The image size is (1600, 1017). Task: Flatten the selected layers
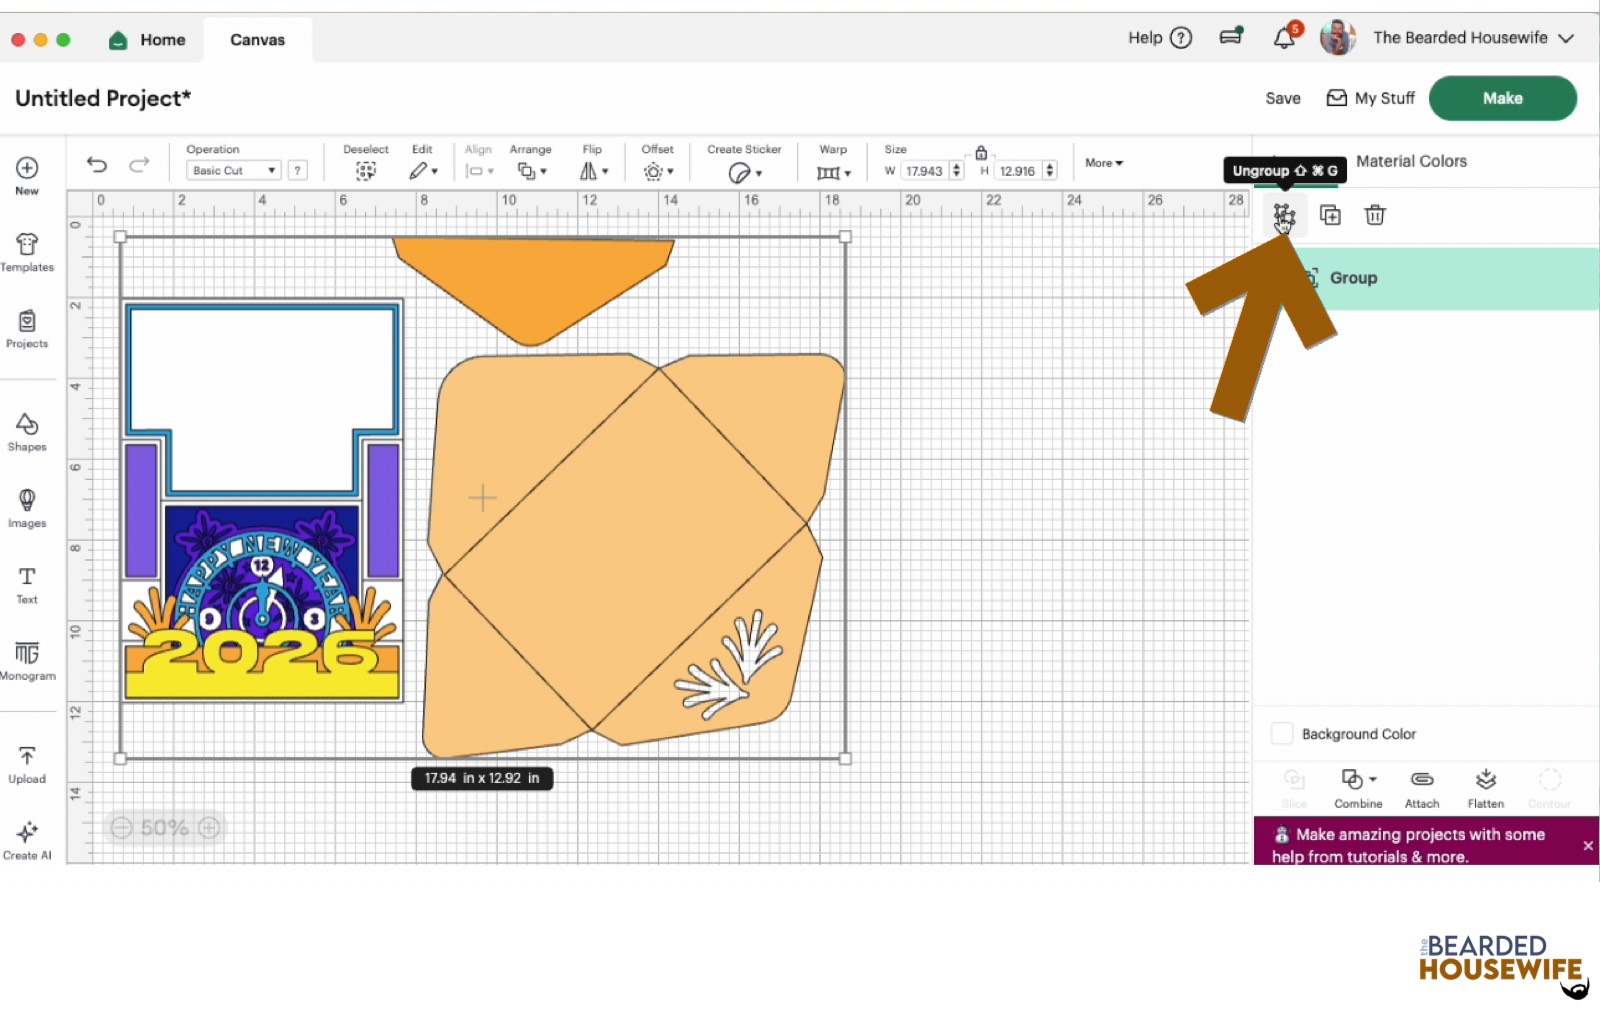tap(1485, 786)
